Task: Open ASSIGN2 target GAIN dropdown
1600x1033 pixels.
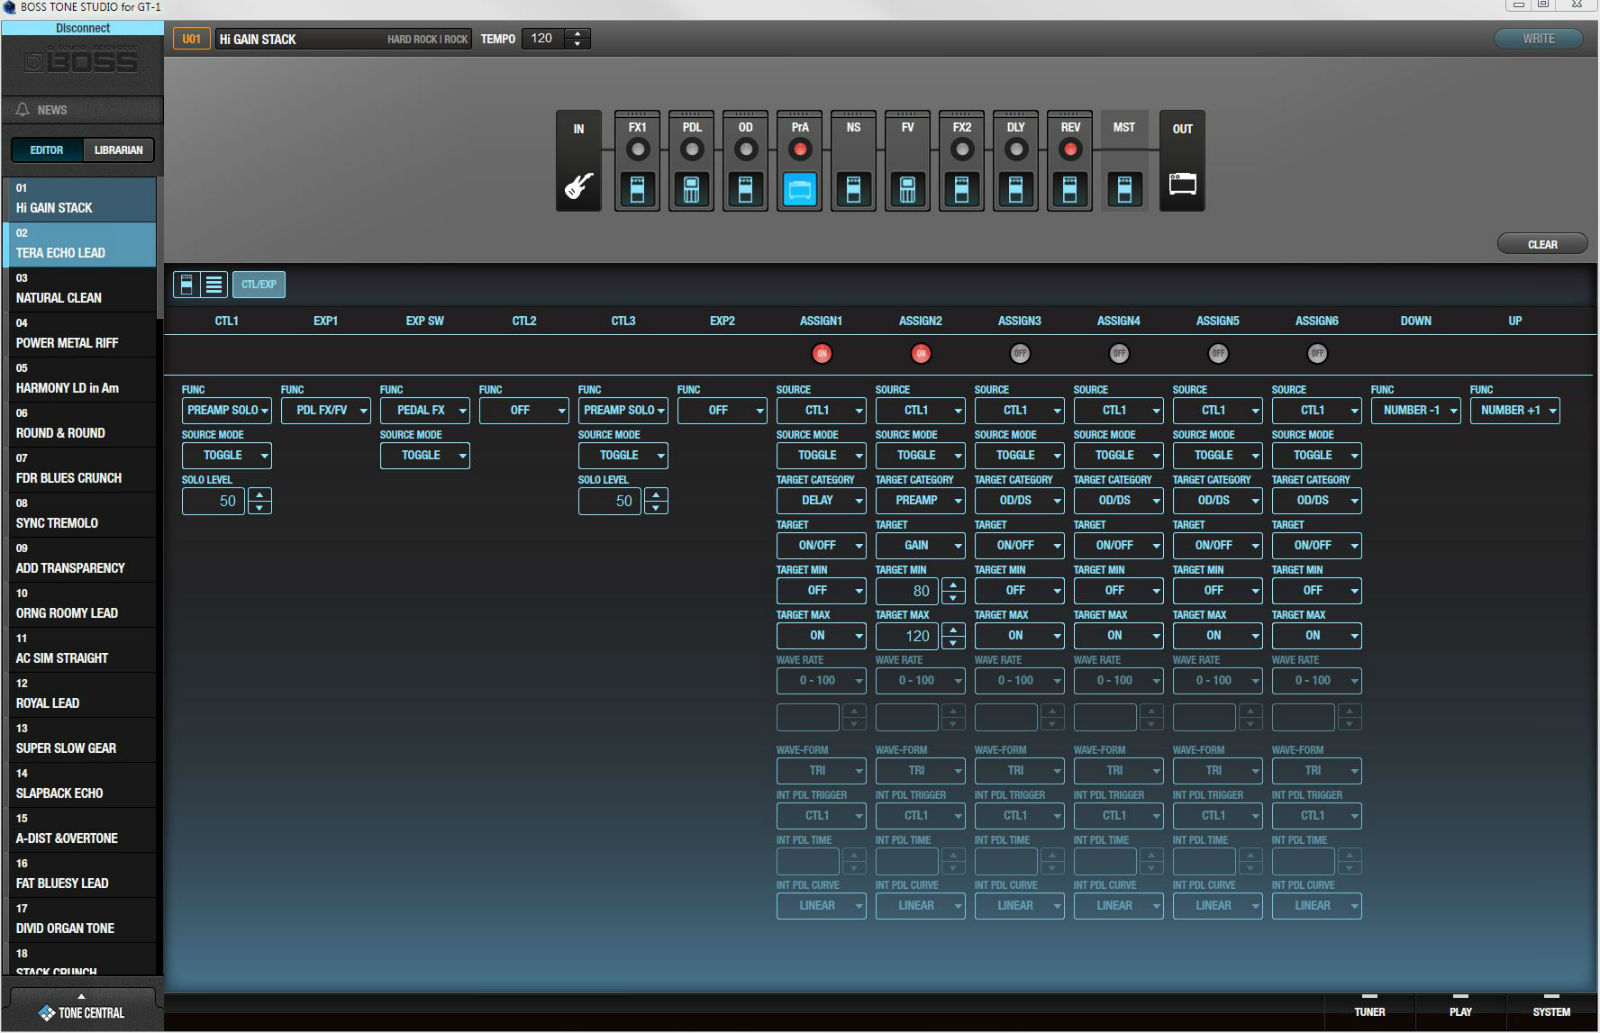Action: pyautogui.click(x=920, y=545)
